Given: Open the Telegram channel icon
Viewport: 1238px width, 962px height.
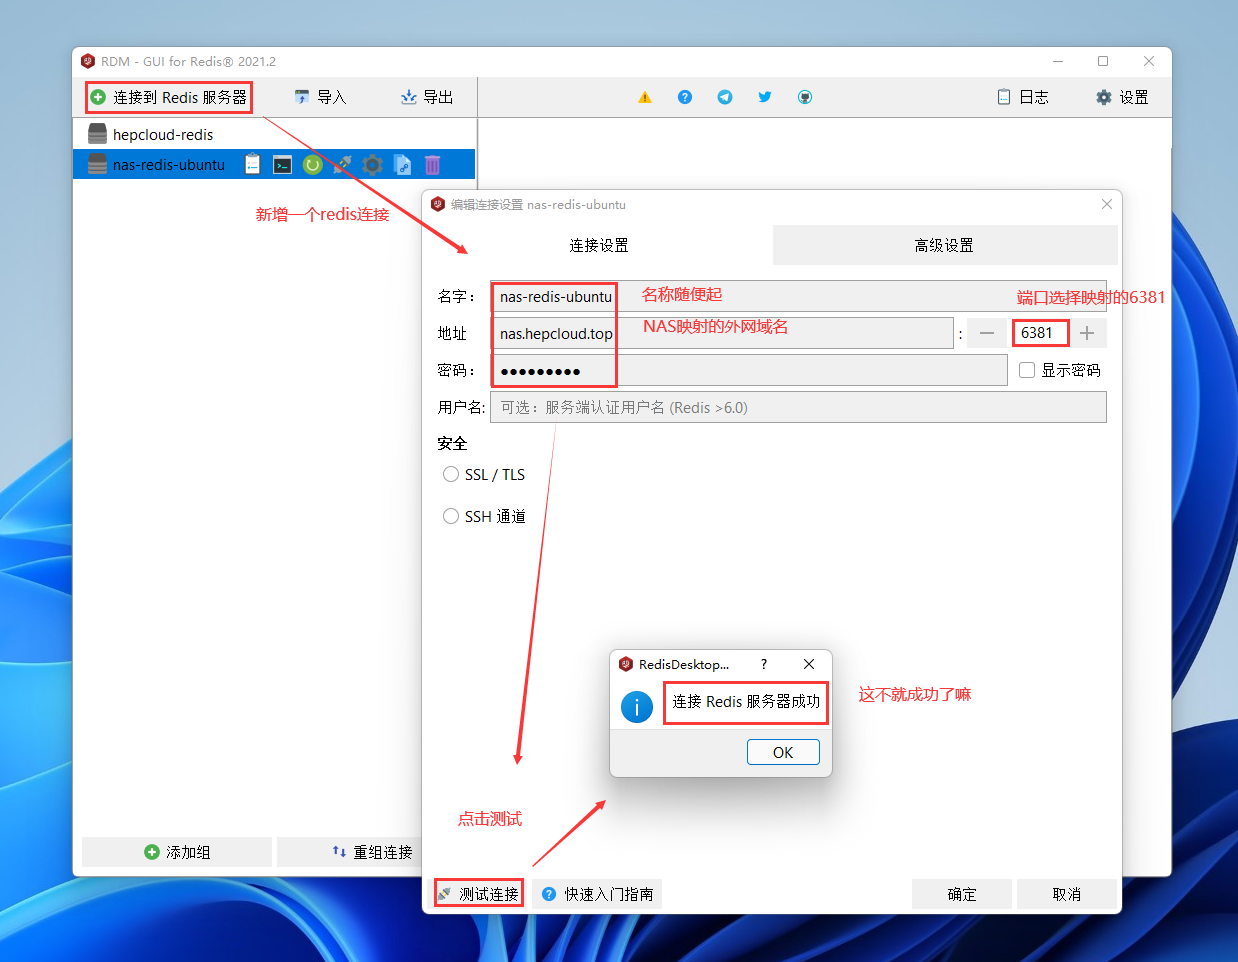Looking at the screenshot, I should click(725, 97).
